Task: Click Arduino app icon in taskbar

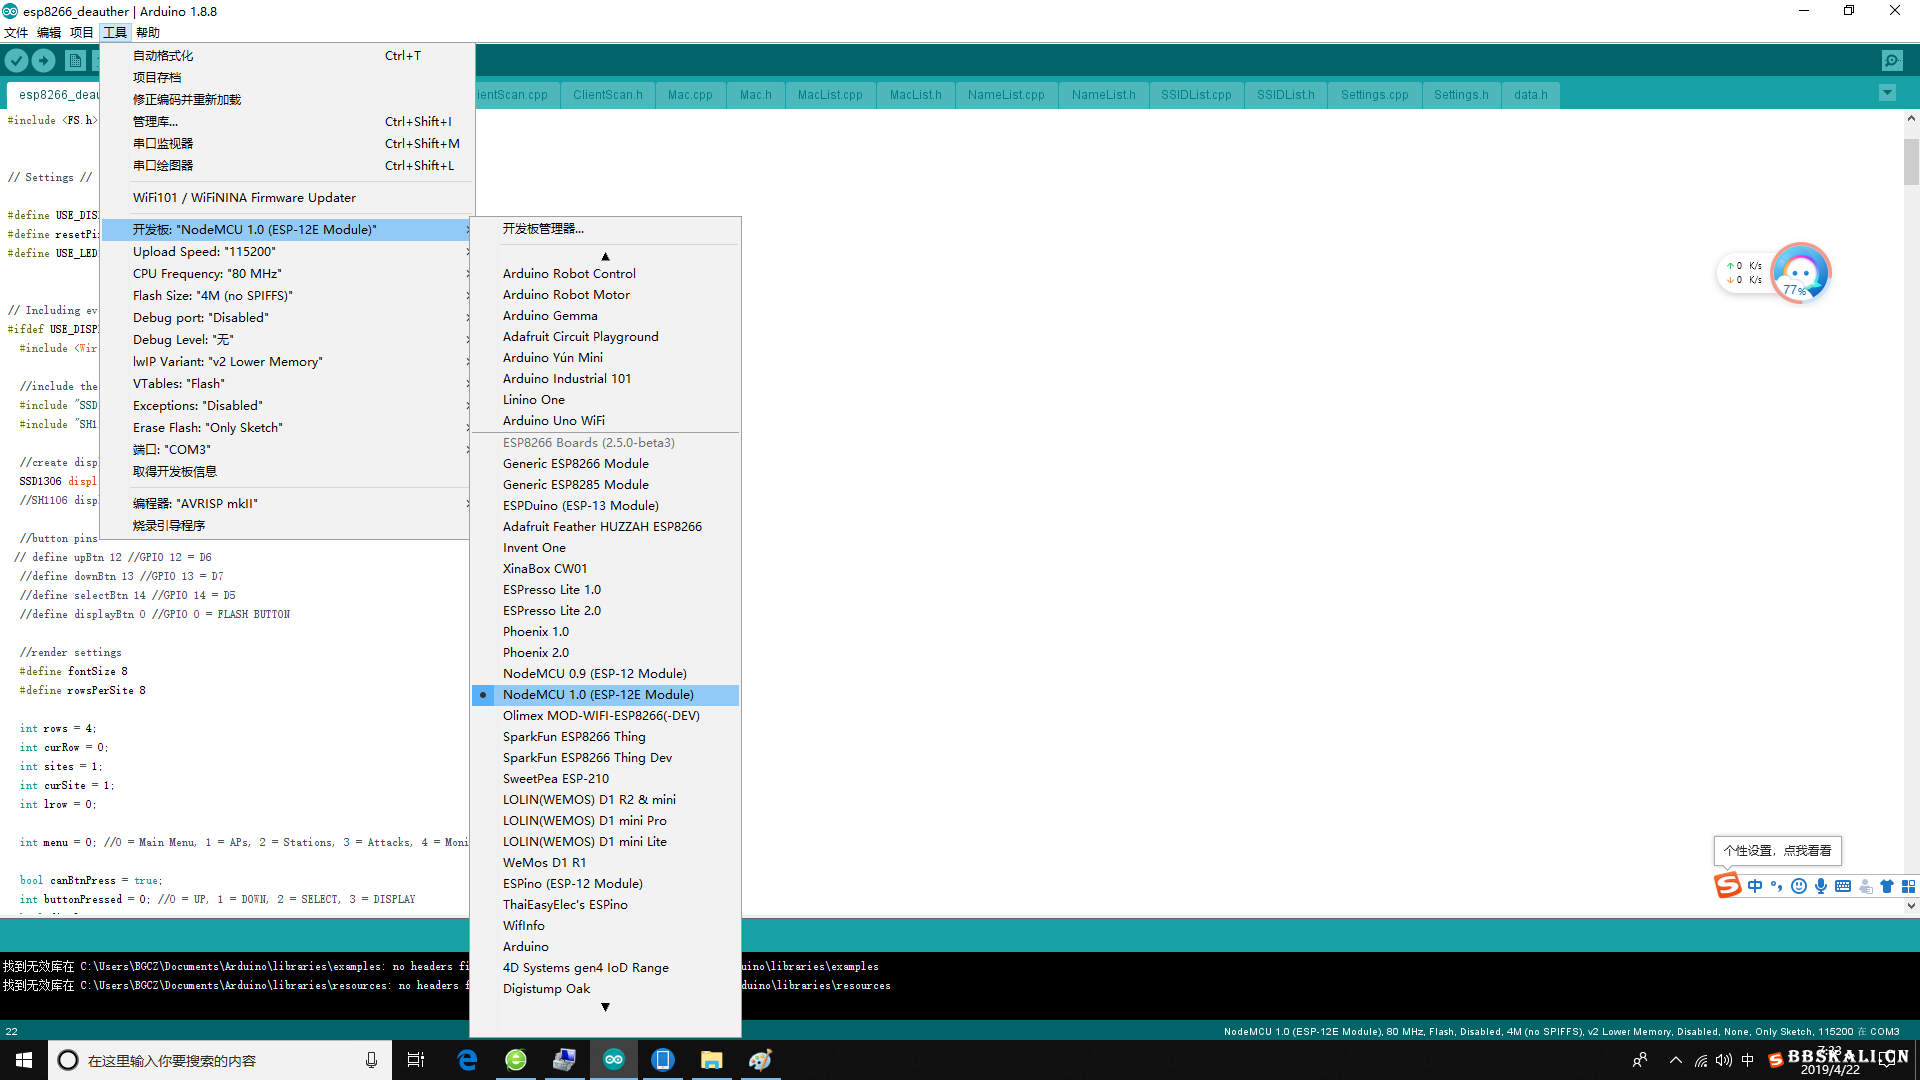Action: (x=613, y=1060)
